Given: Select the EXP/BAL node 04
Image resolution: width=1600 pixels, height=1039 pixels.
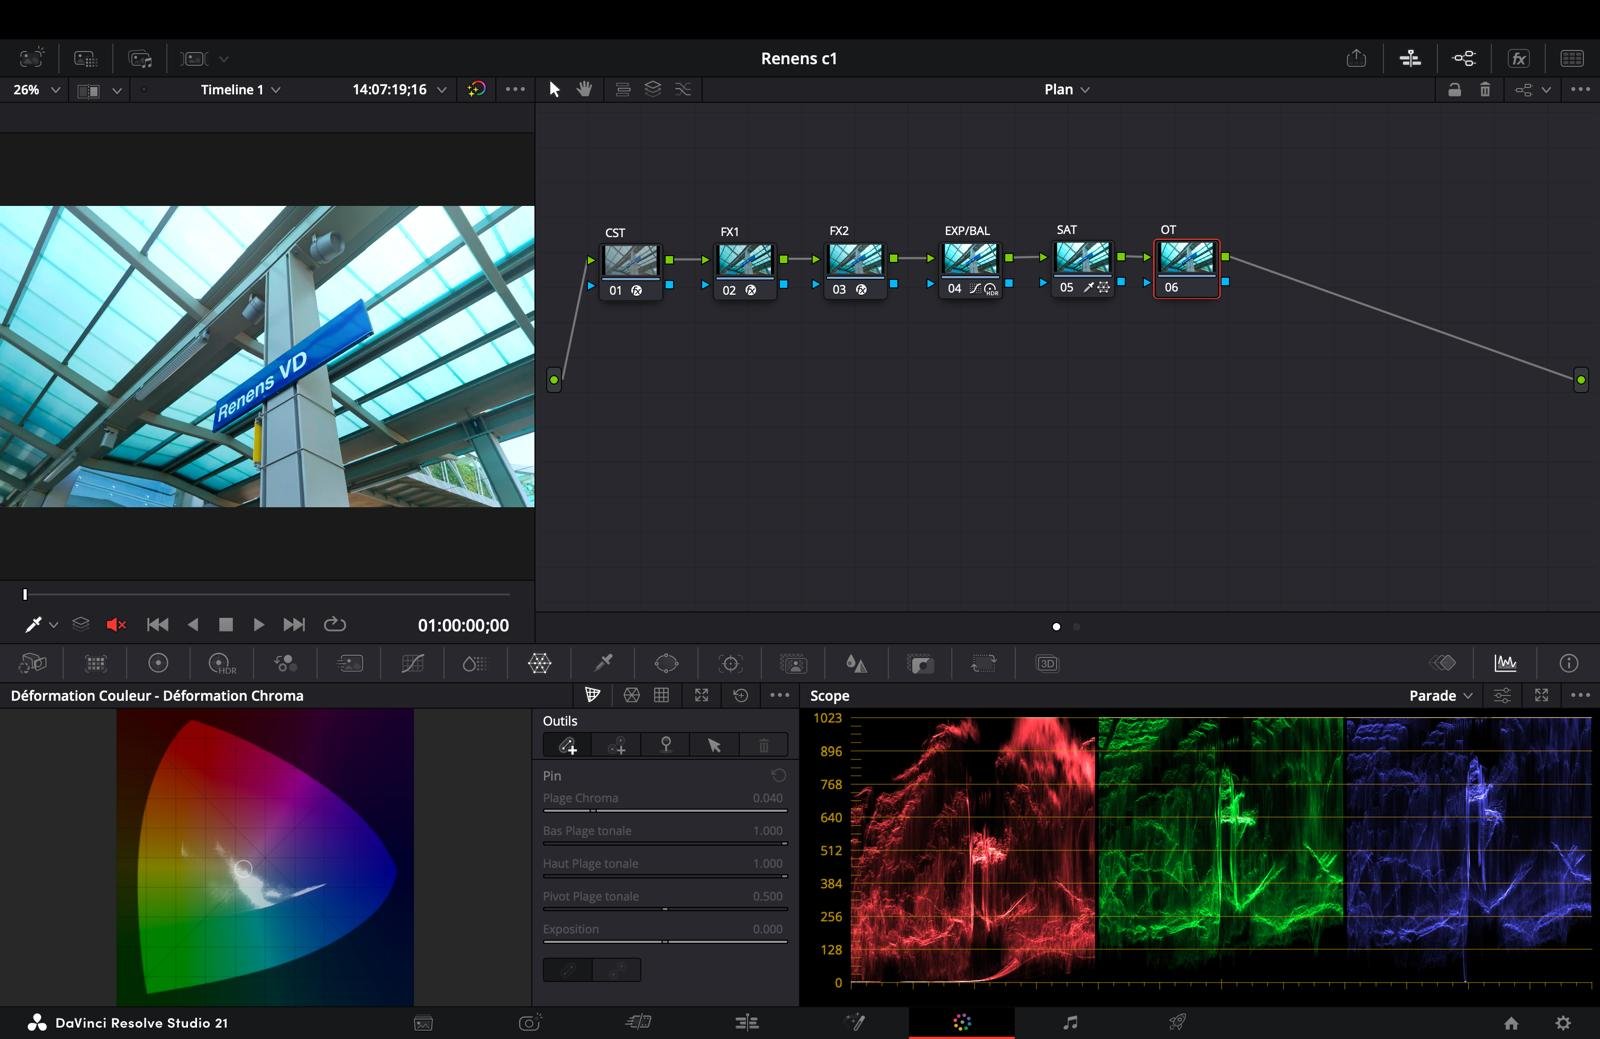Looking at the screenshot, I should click(x=970, y=270).
